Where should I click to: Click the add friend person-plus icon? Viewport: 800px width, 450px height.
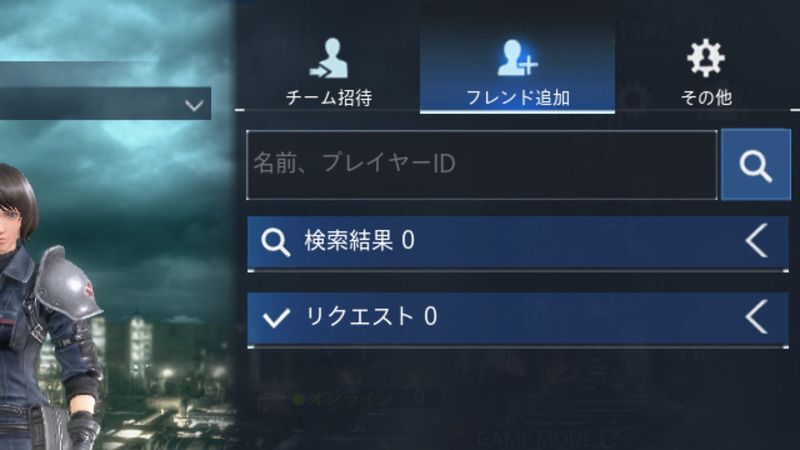[x=517, y=58]
